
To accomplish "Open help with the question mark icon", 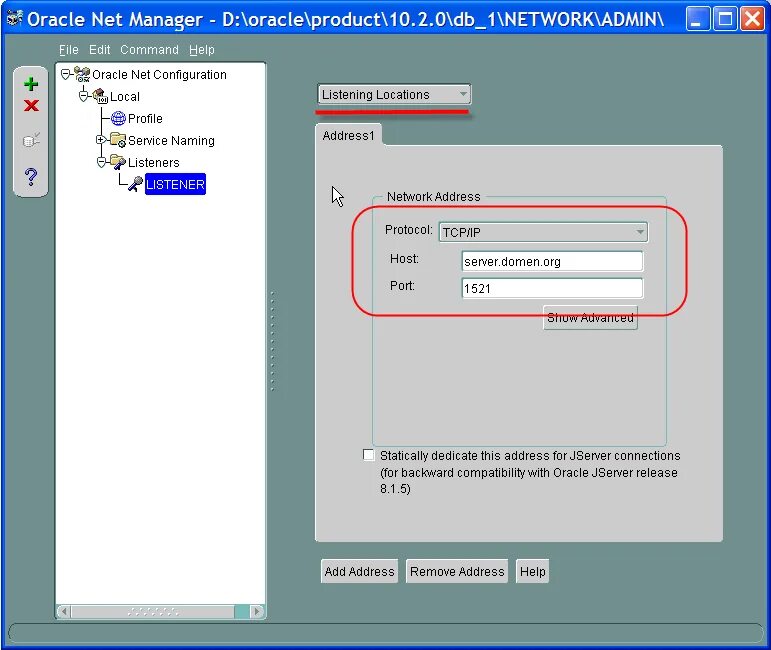I will coord(31,176).
